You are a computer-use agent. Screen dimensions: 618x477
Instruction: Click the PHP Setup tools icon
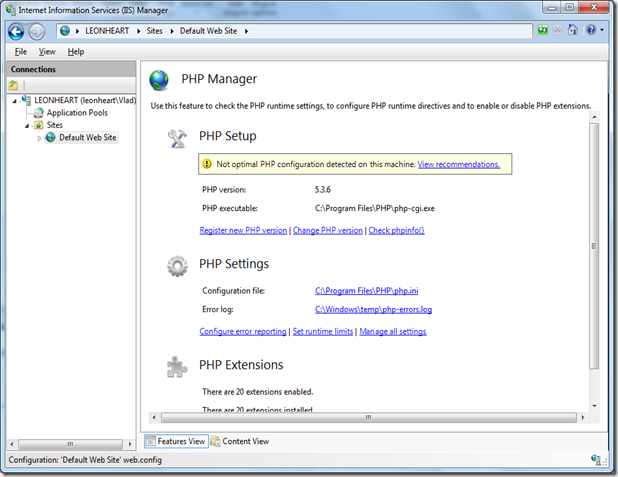[x=177, y=139]
